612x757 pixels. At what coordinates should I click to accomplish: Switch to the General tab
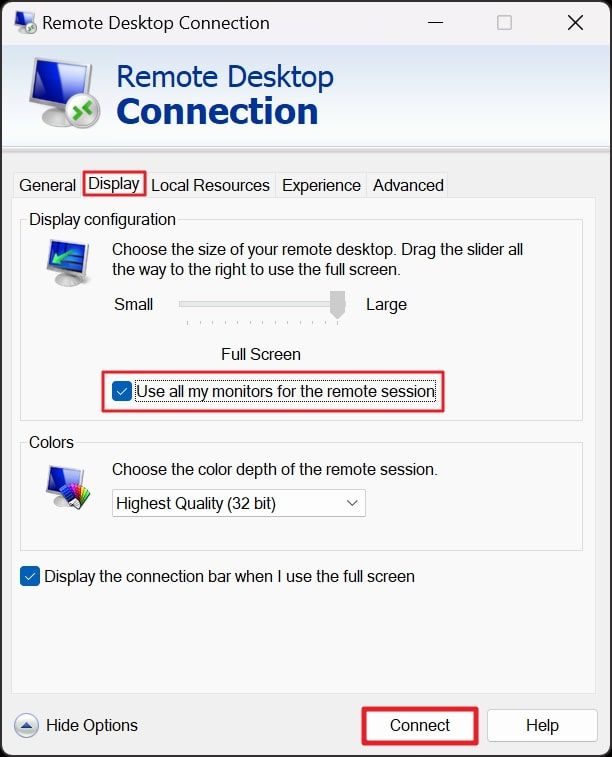coord(48,185)
